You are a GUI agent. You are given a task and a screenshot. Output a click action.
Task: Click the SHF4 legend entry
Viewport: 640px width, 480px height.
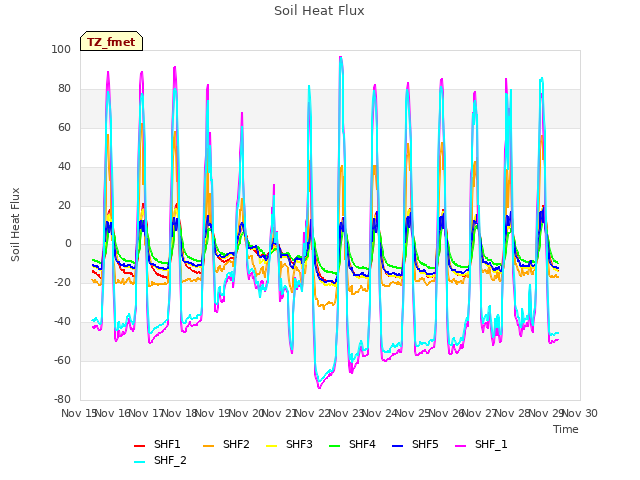click(x=352, y=444)
